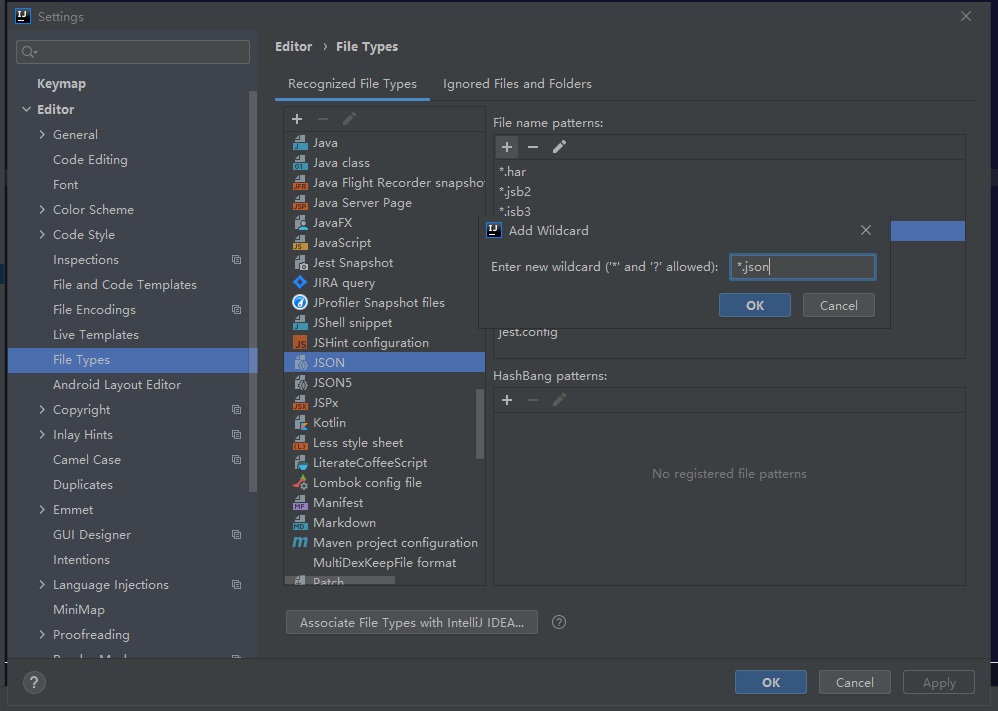This screenshot has height=711, width=998.
Task: Click the JavaScript JS file icon
Action: 300,243
